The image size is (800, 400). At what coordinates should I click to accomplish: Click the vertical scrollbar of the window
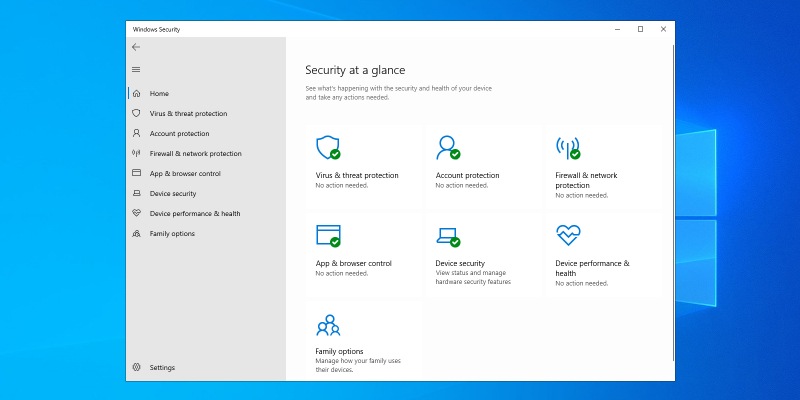[673, 204]
